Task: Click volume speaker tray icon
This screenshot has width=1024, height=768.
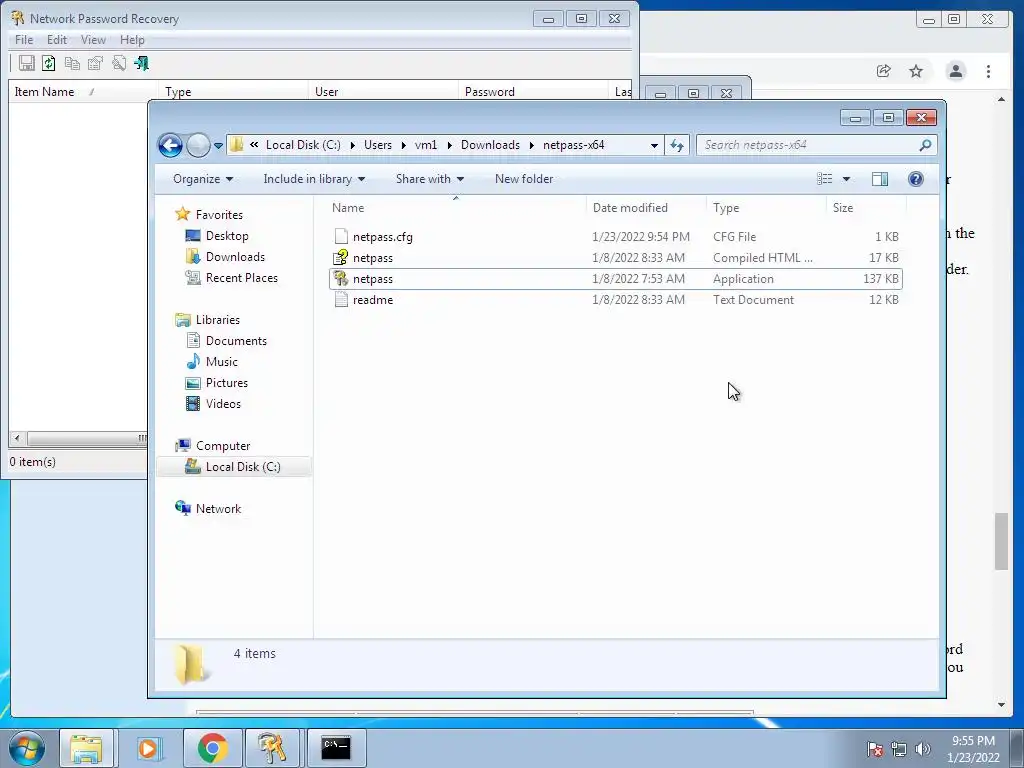Action: (922, 749)
